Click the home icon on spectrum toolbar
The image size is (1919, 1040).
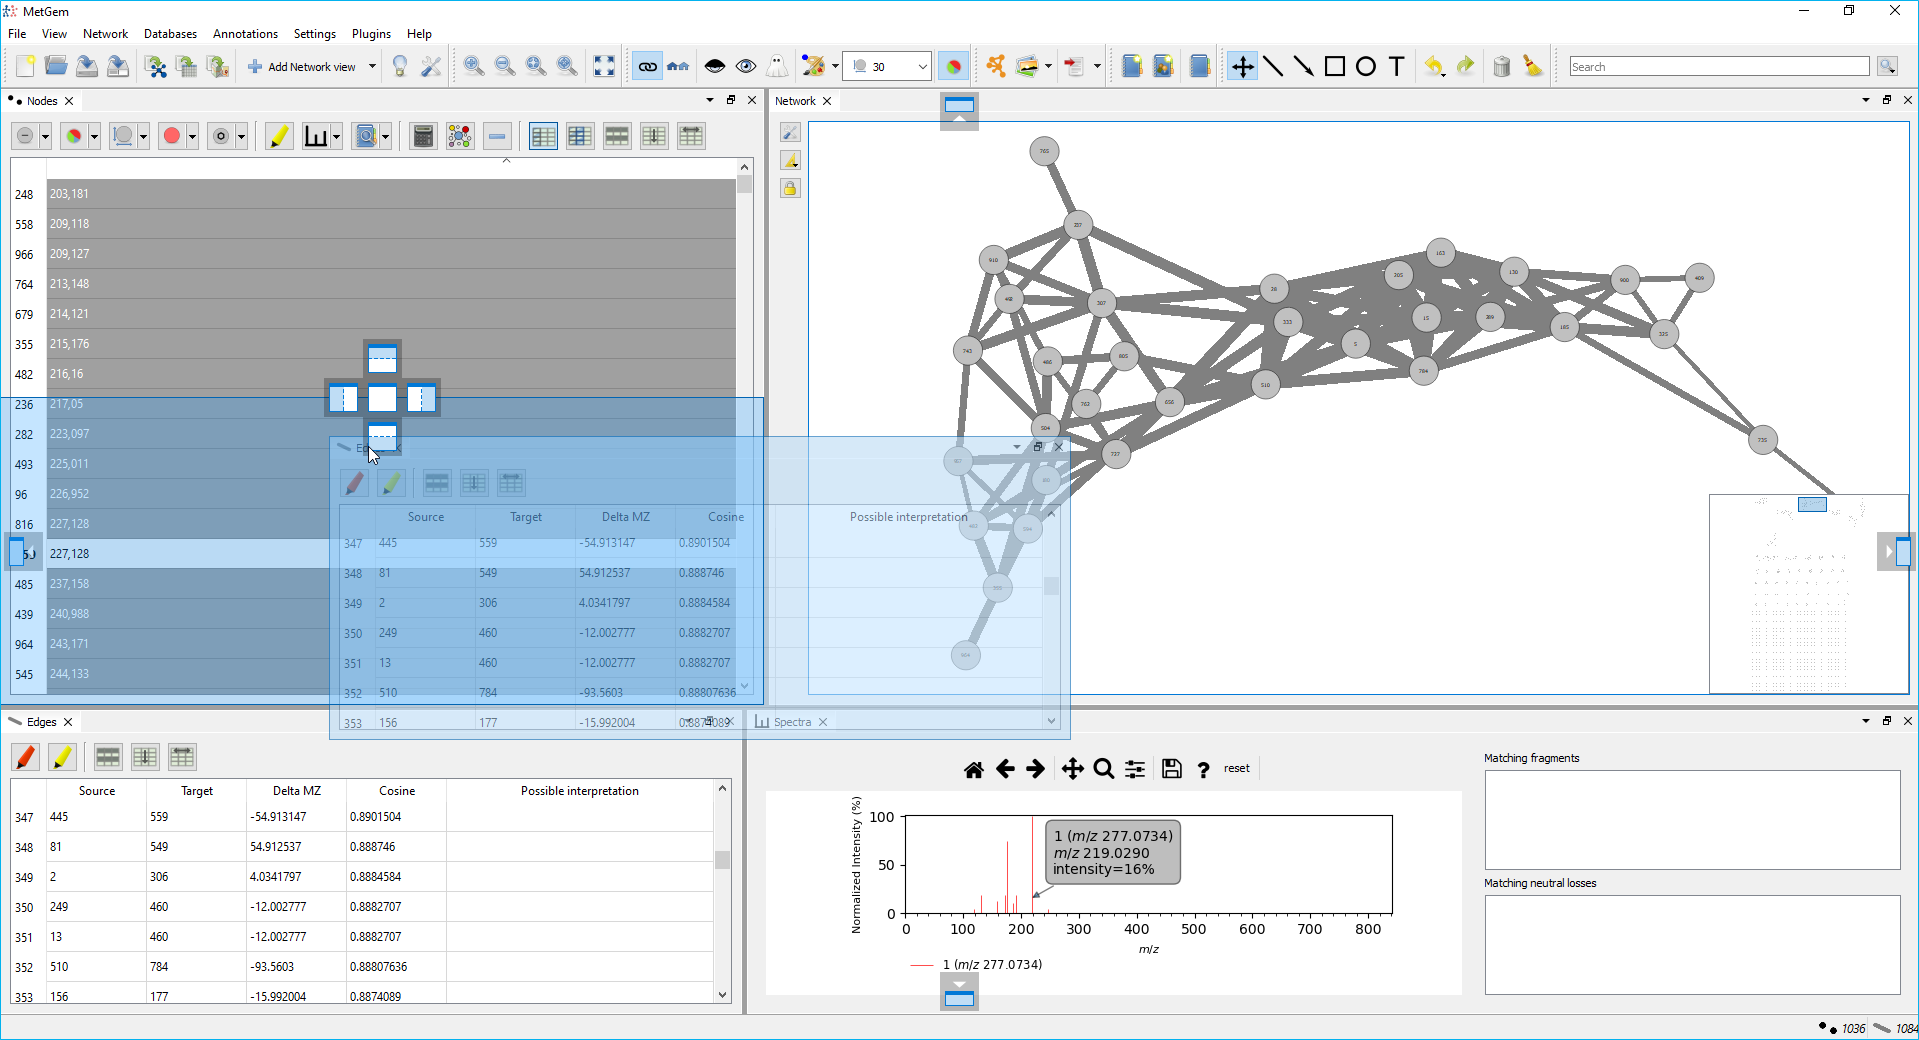point(973,769)
